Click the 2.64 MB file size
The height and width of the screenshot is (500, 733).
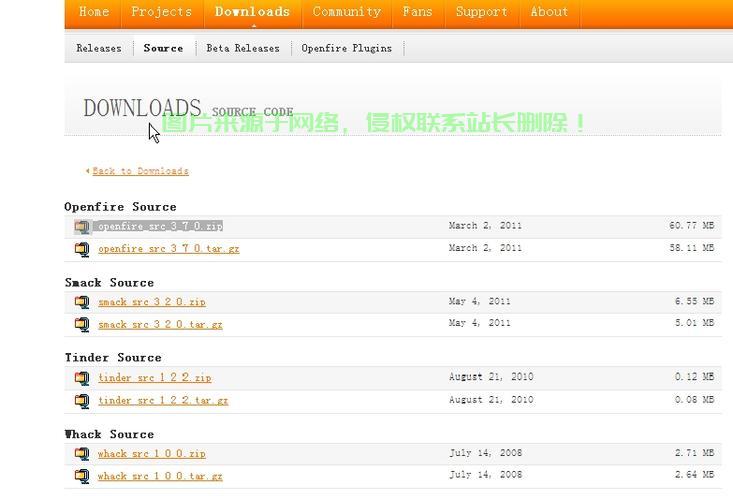(x=694, y=474)
